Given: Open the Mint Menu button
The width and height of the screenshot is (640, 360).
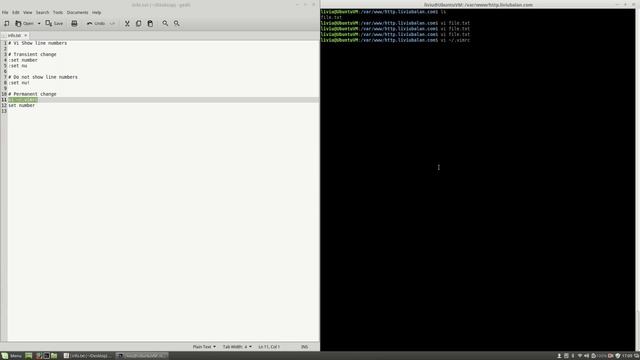Looking at the screenshot, I should pyautogui.click(x=11, y=356).
